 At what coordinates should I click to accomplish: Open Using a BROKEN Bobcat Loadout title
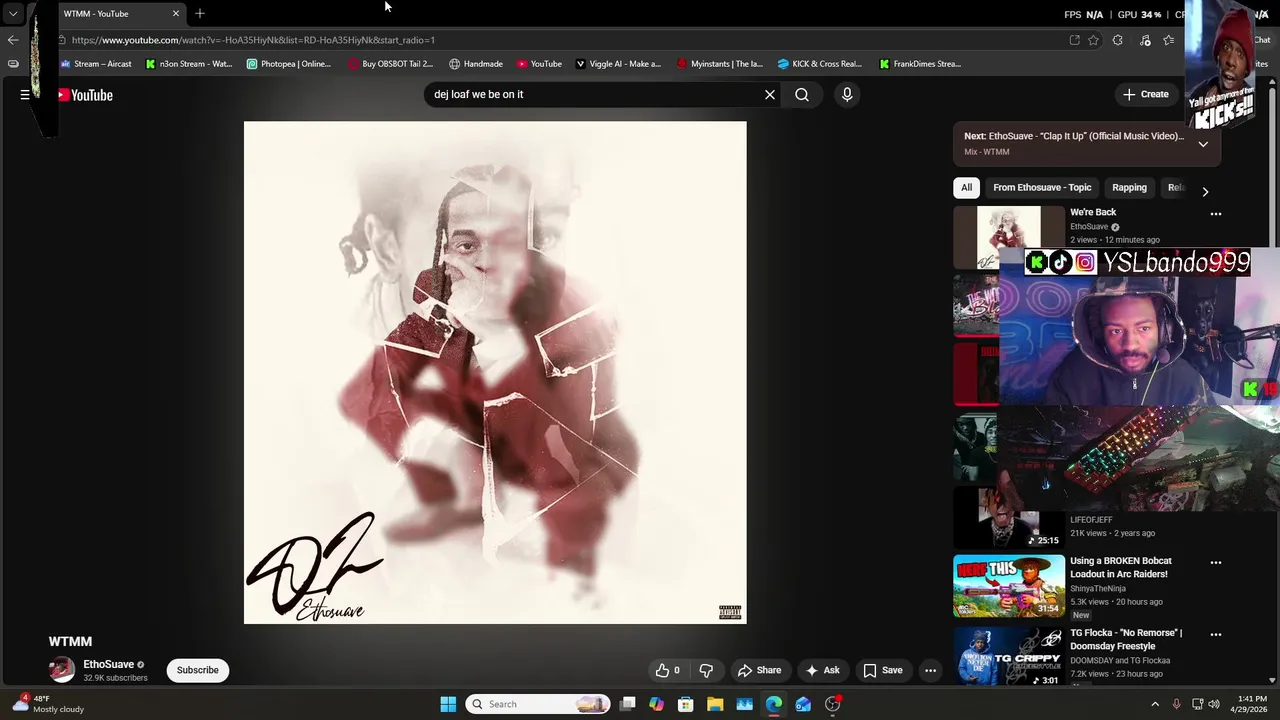[x=1120, y=568]
